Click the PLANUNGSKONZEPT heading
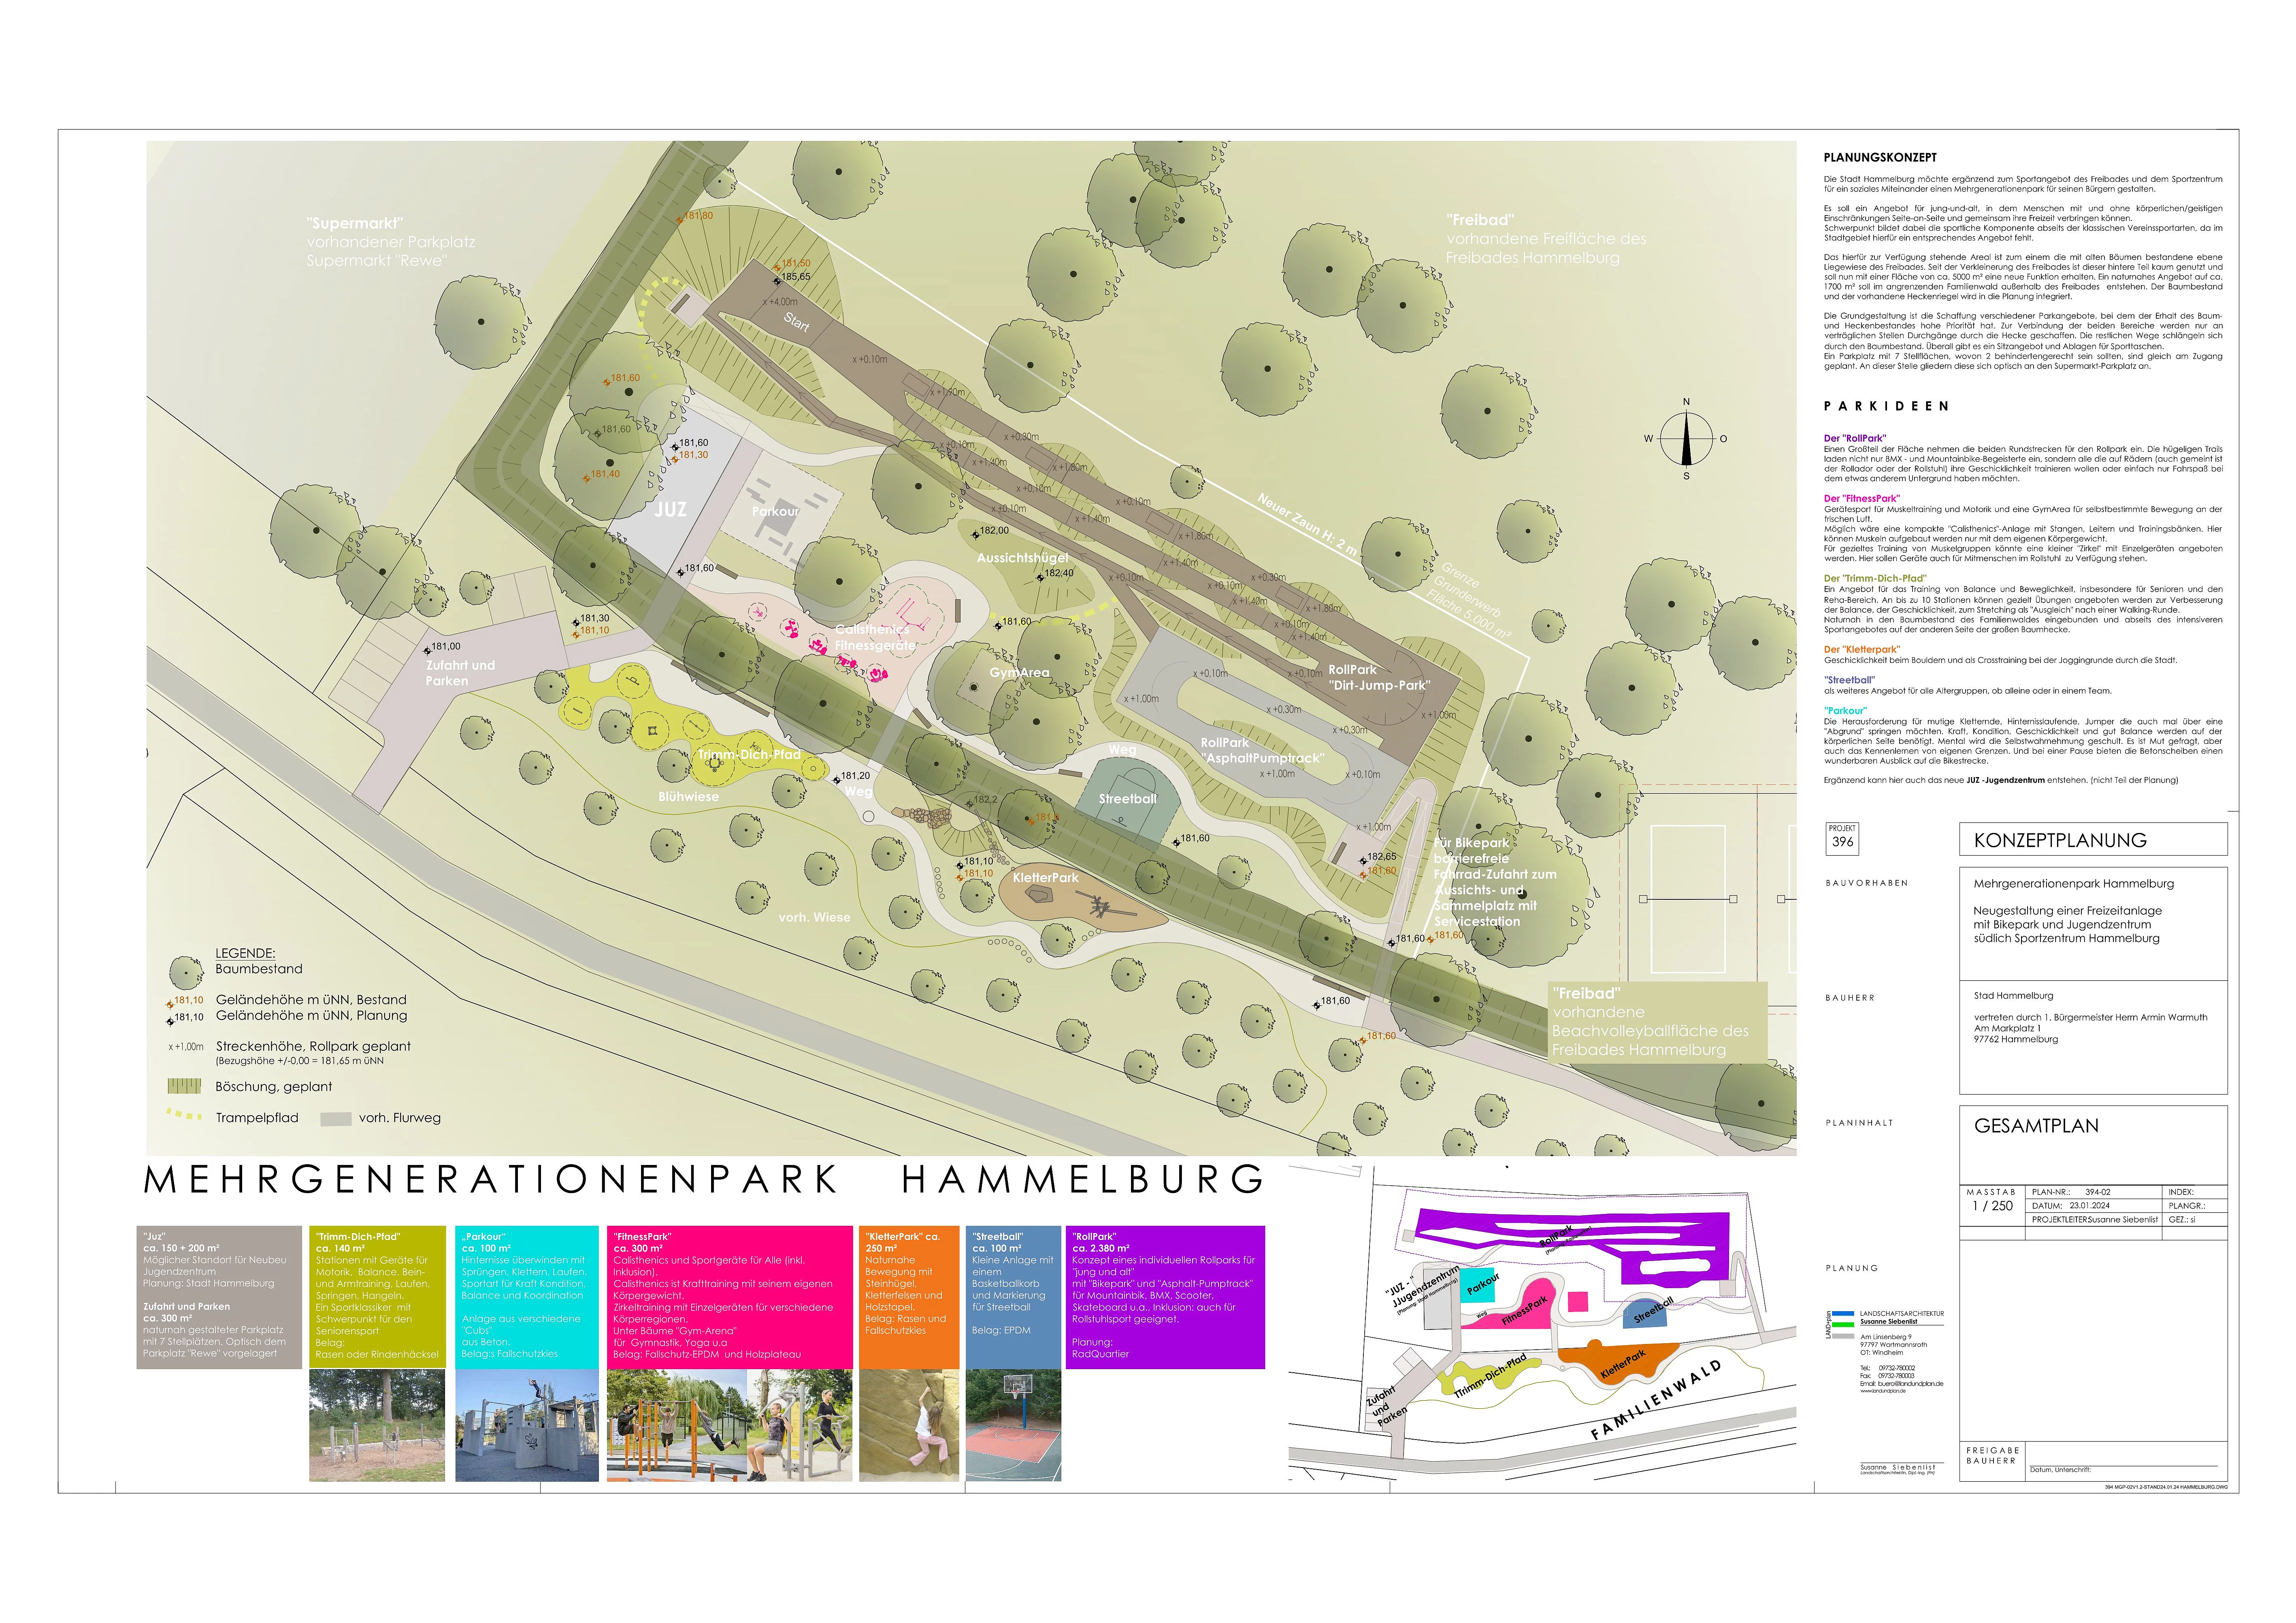Viewport: 2296px width, 1623px height. click(x=1880, y=157)
